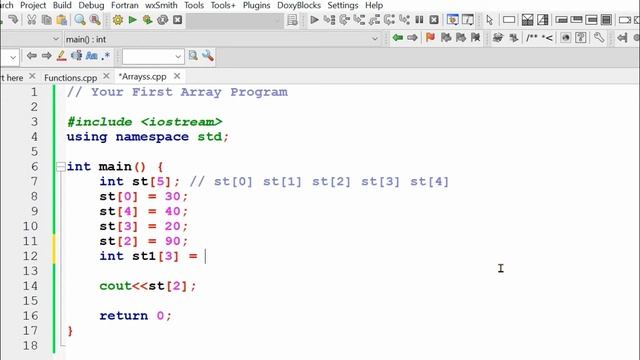Open the search text combo box dropdown
Screen dimensions: 640x360
178,56
